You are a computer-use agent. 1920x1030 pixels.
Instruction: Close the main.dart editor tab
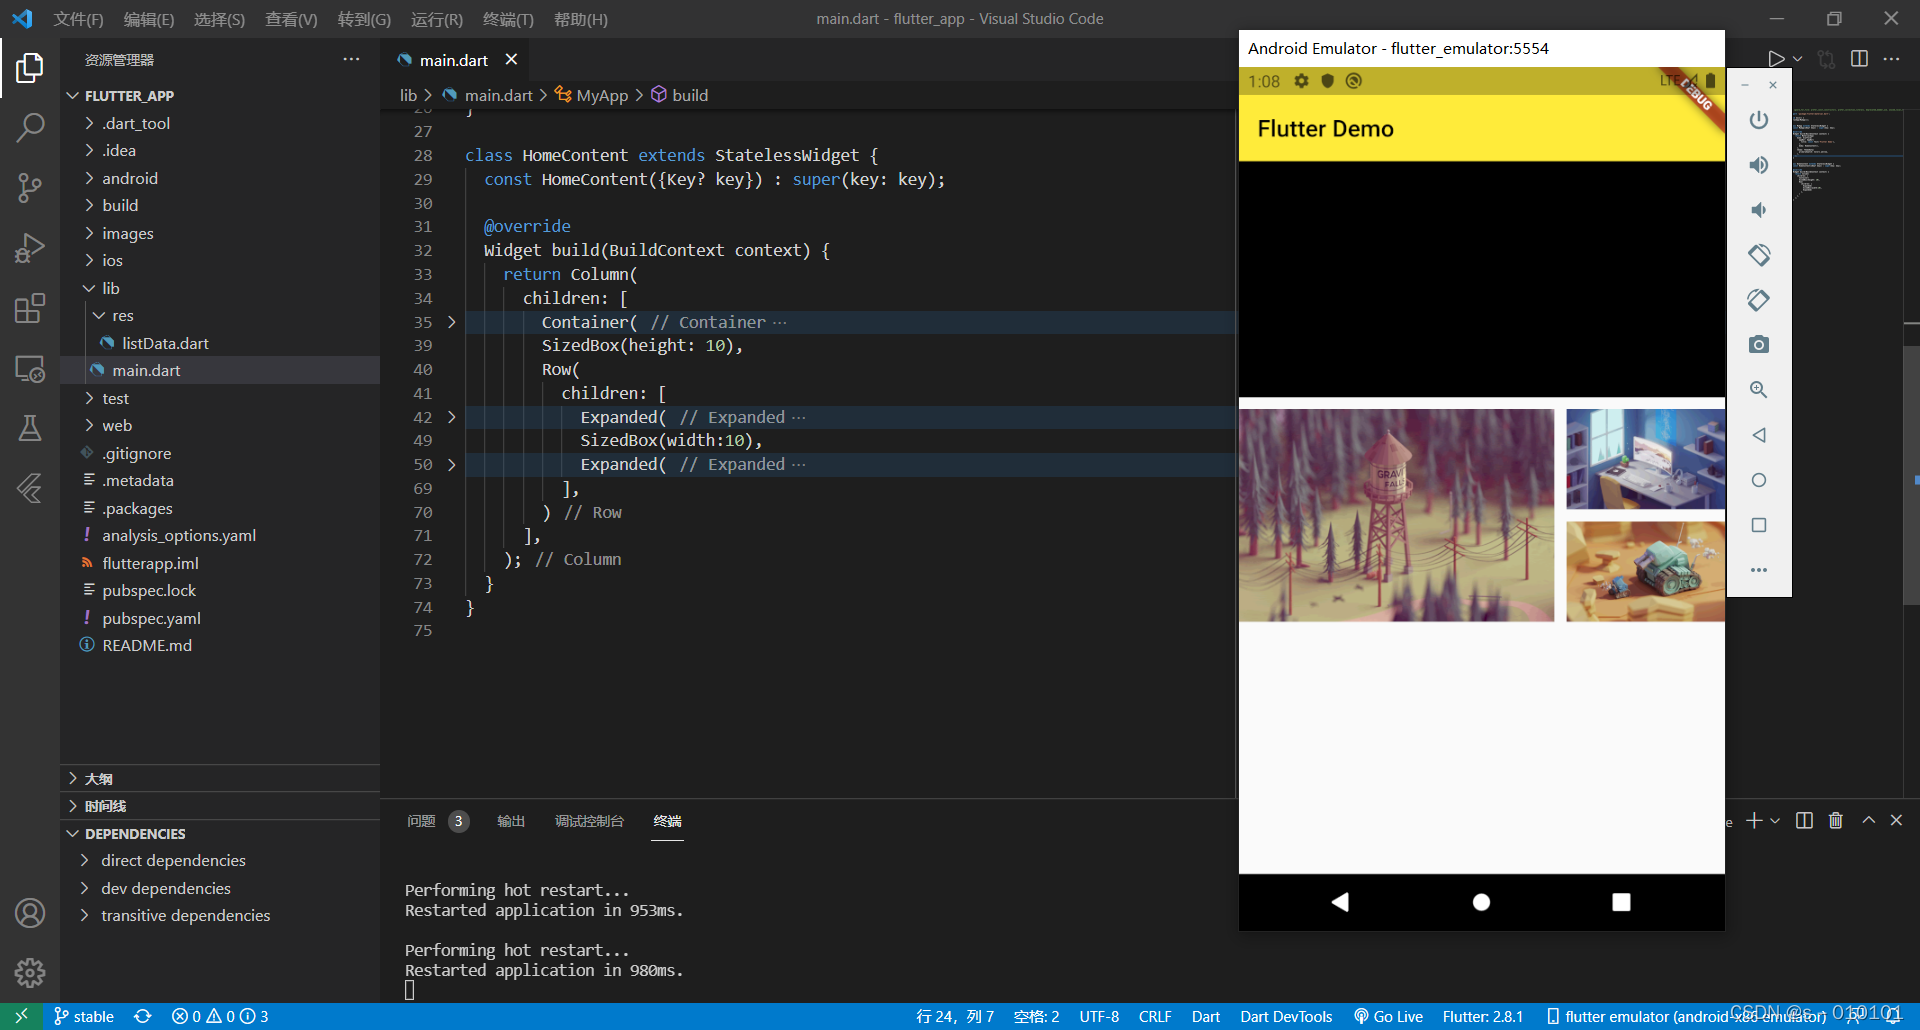[511, 59]
